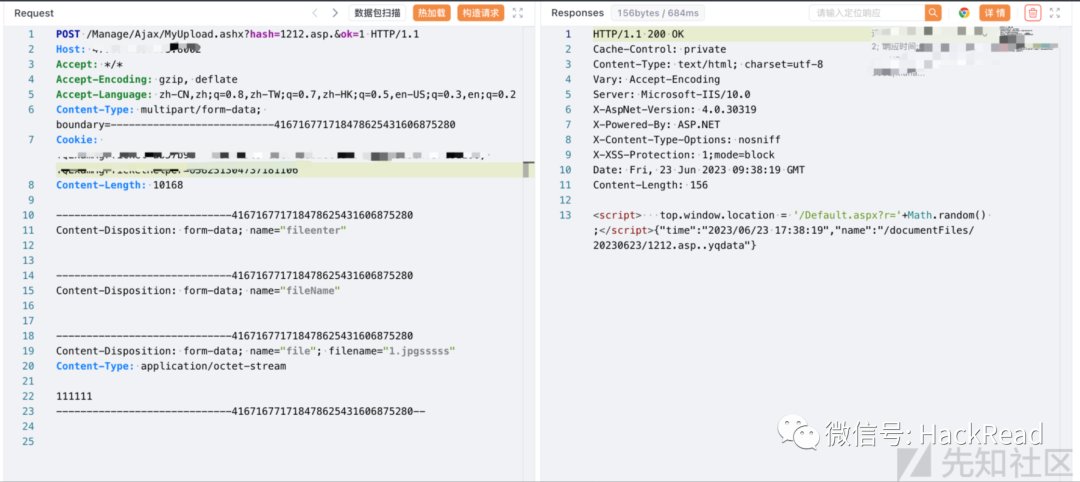
Task: Click the X-AspNet-Version: 4.0.30319 header
Action: click(674, 109)
